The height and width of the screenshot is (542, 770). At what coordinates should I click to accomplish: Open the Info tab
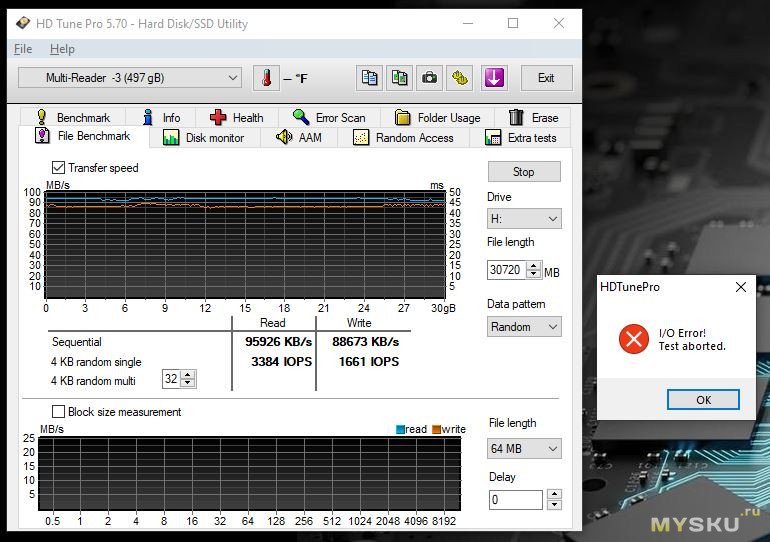162,118
